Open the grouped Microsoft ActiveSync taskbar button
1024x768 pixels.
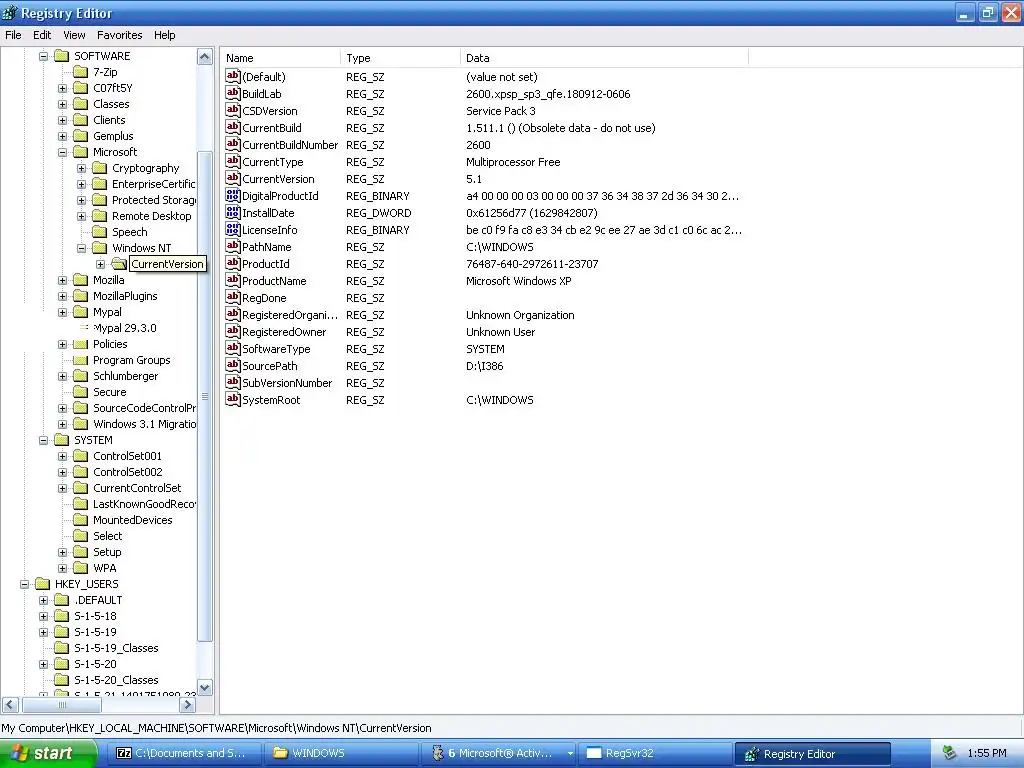point(498,753)
